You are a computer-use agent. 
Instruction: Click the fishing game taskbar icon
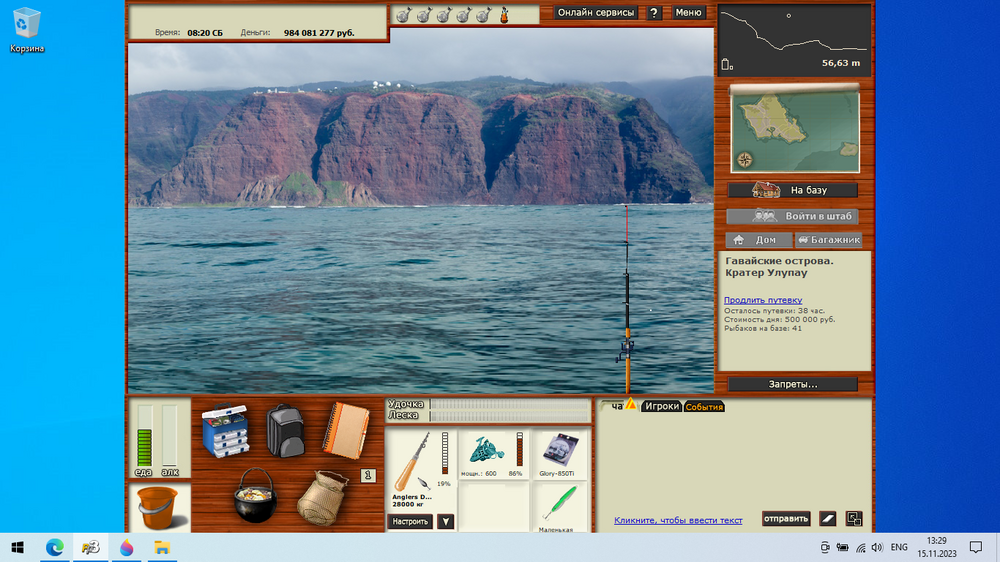pyautogui.click(x=91, y=547)
